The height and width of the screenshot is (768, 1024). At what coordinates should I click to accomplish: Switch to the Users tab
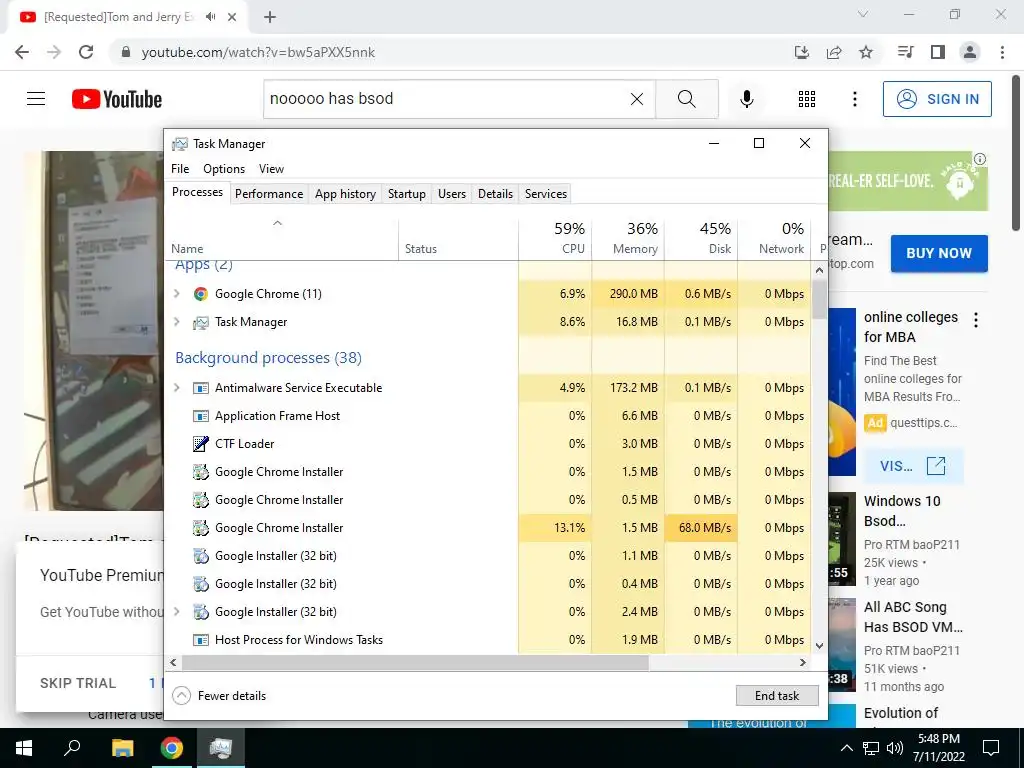pyautogui.click(x=452, y=193)
